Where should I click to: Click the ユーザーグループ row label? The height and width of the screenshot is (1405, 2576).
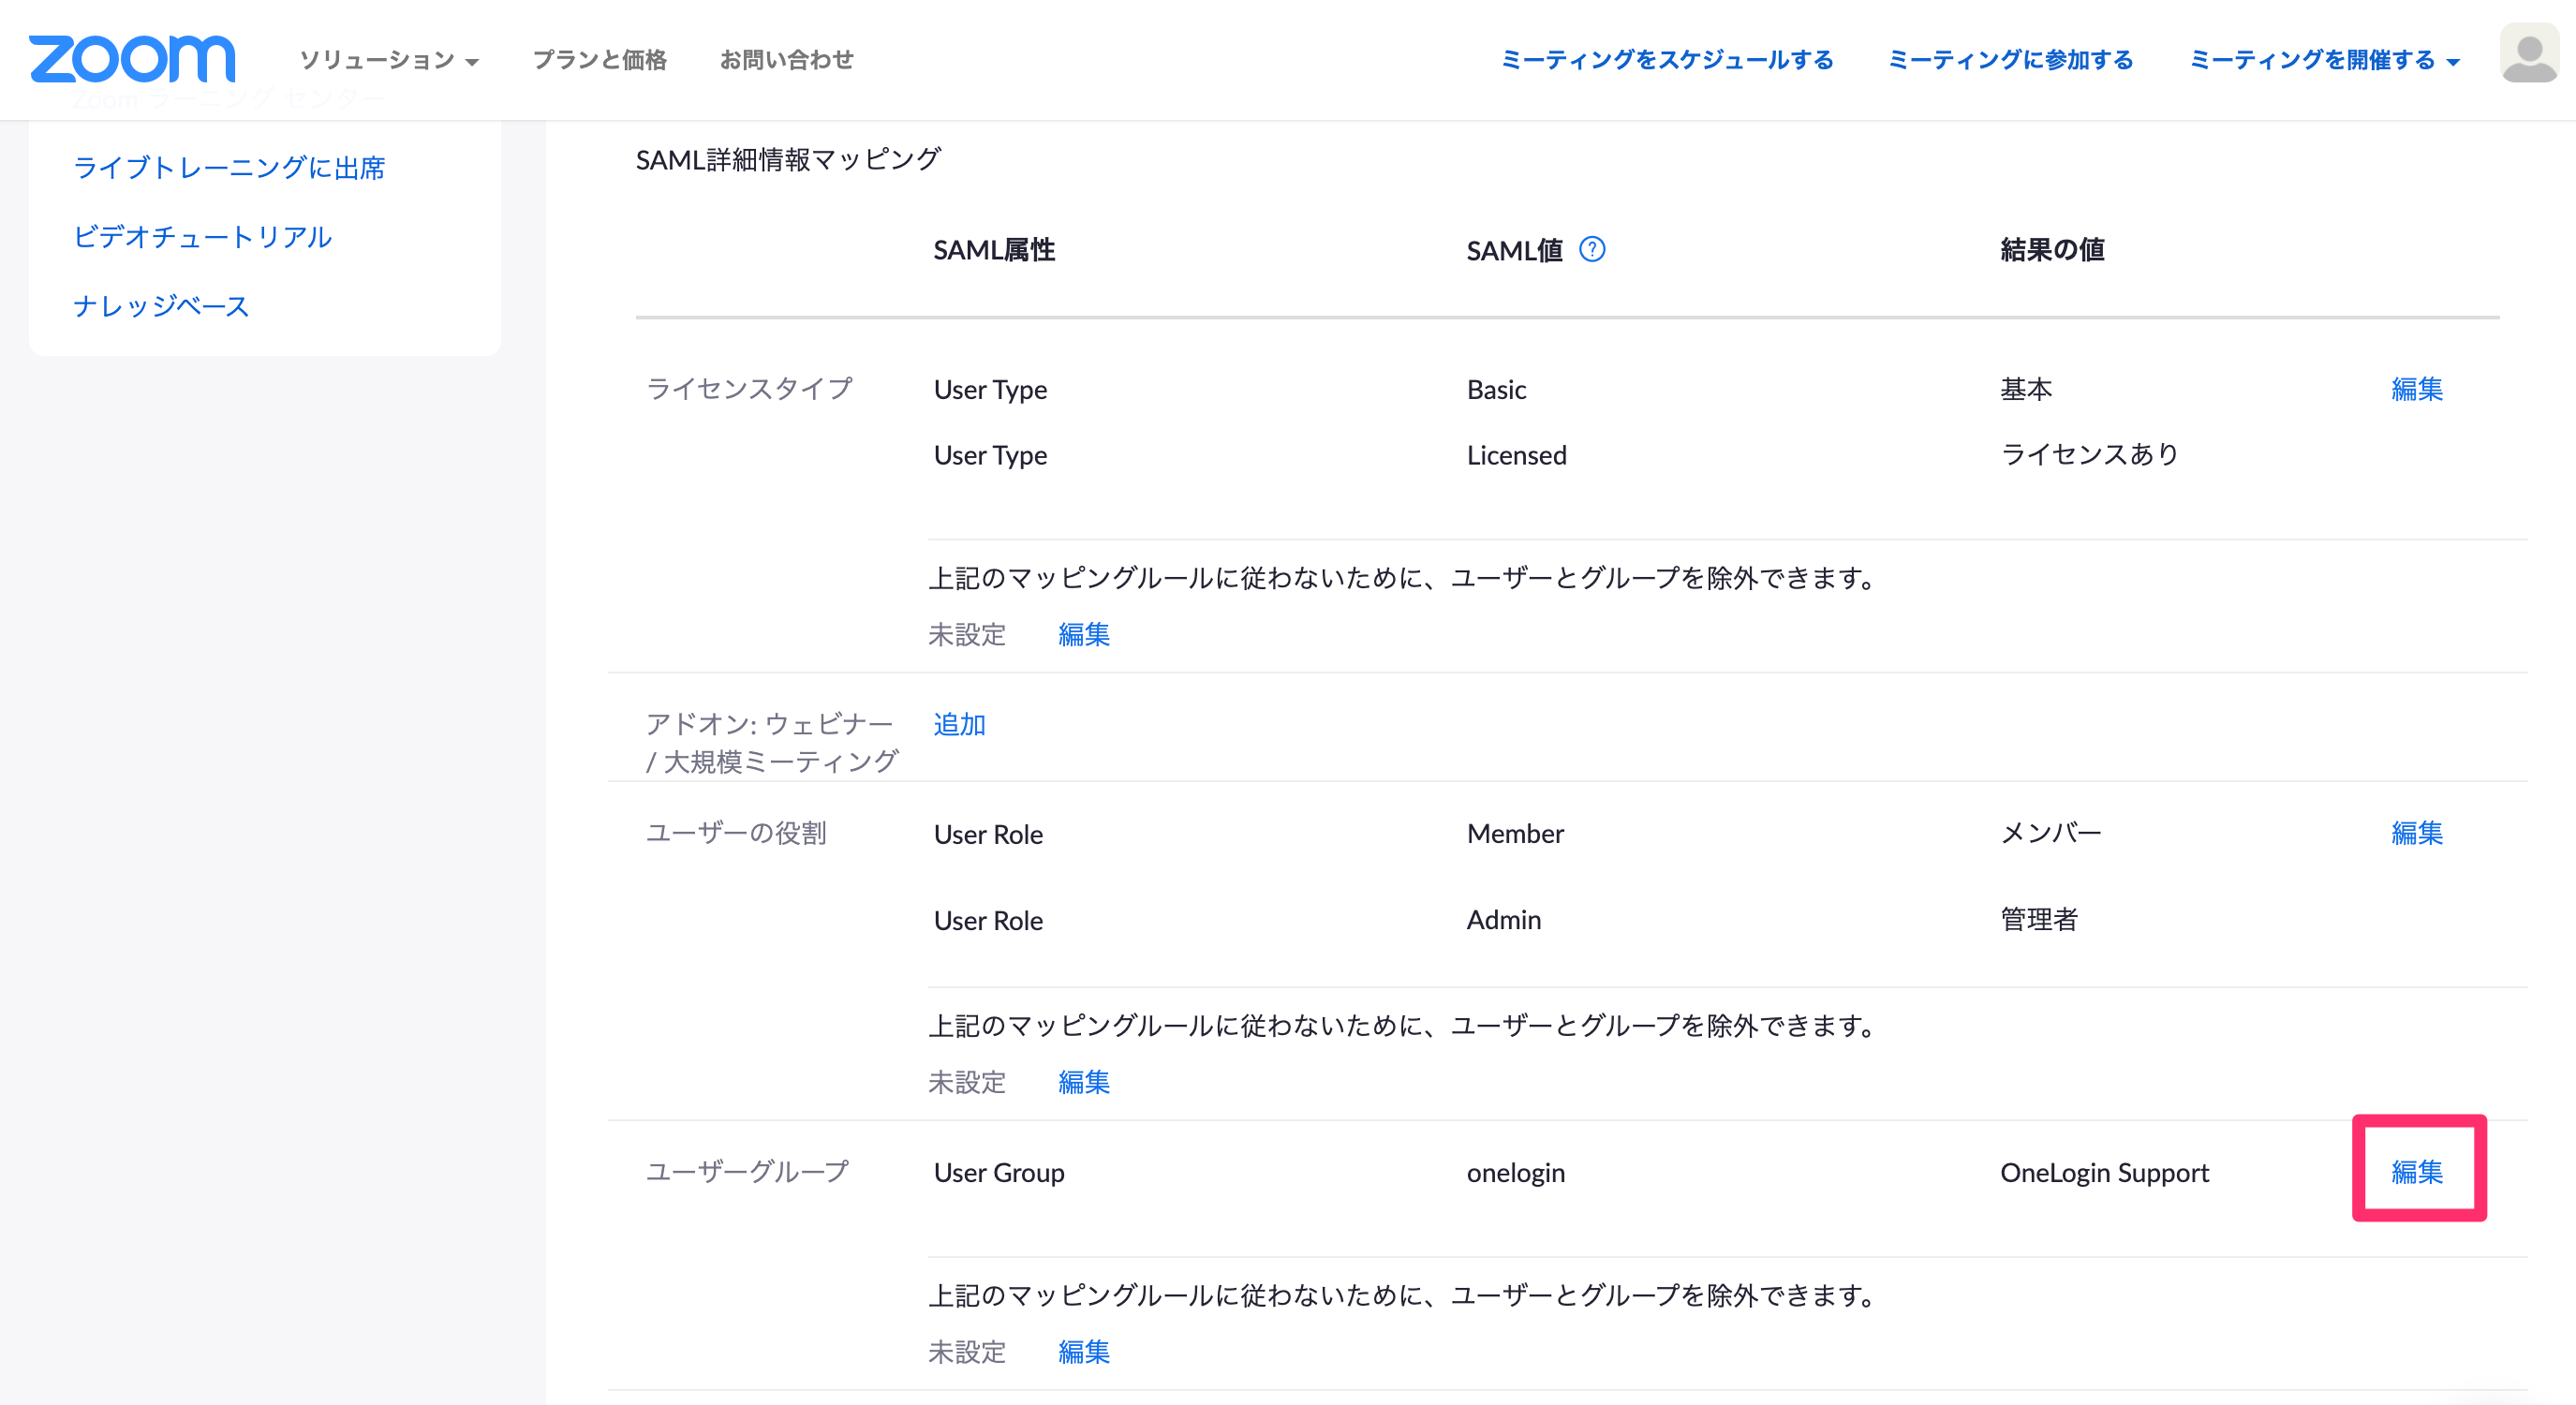point(748,1171)
